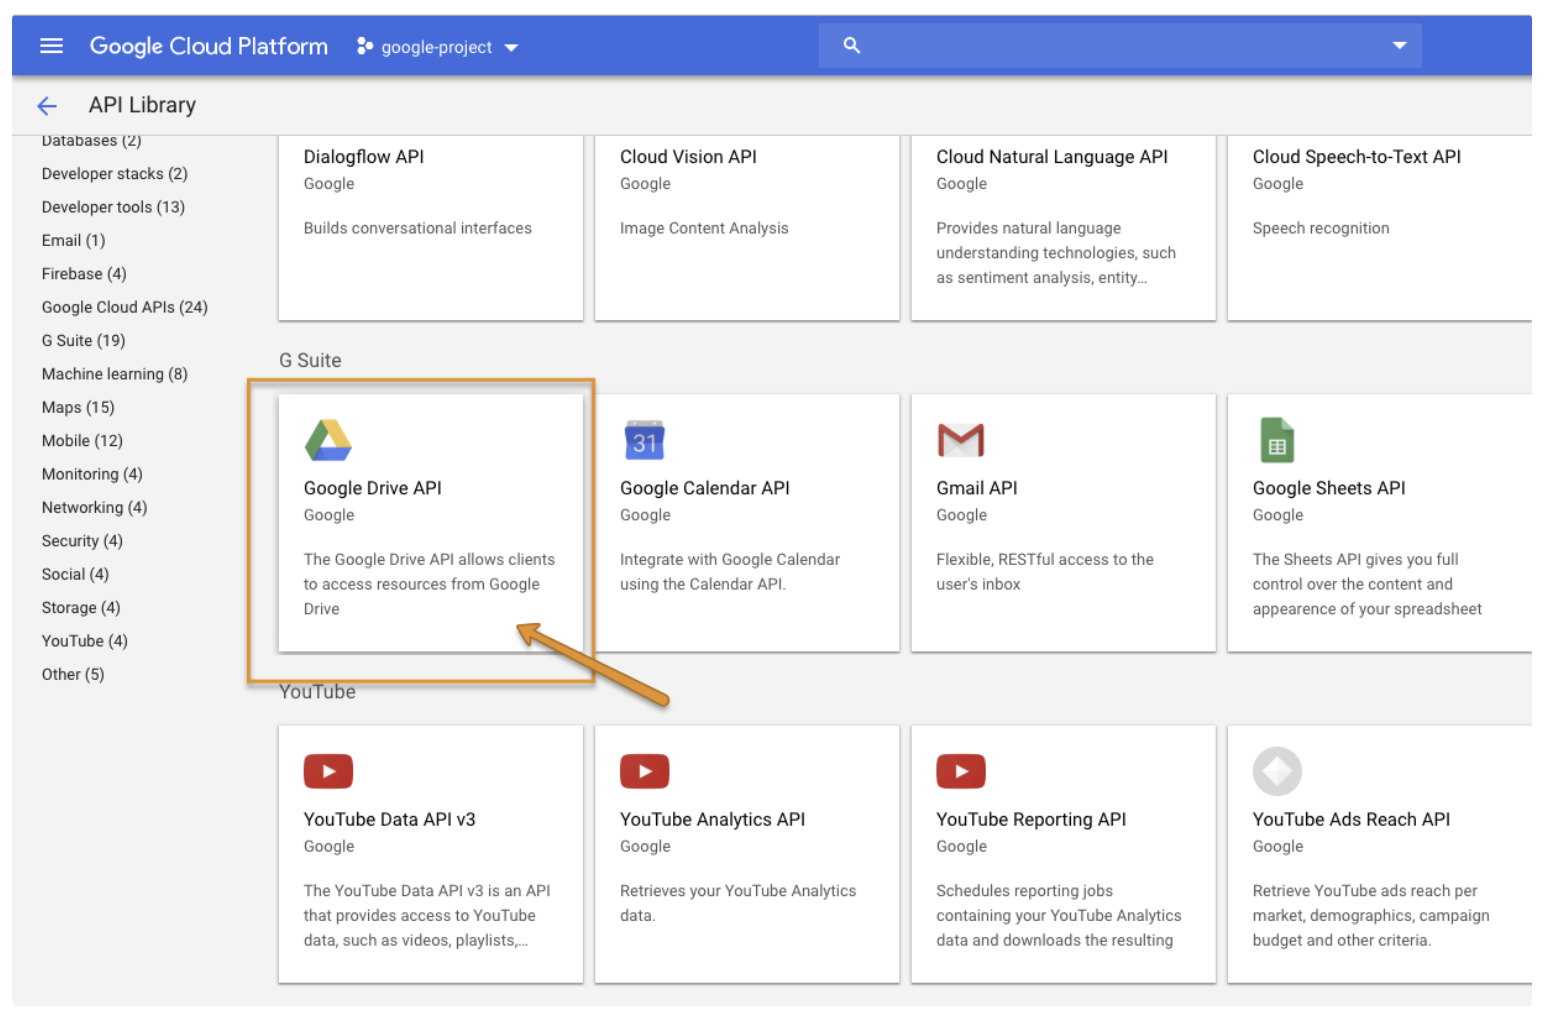Click the YouTube Data API v3 icon
Screen dimensions: 1558x1018
point(328,771)
